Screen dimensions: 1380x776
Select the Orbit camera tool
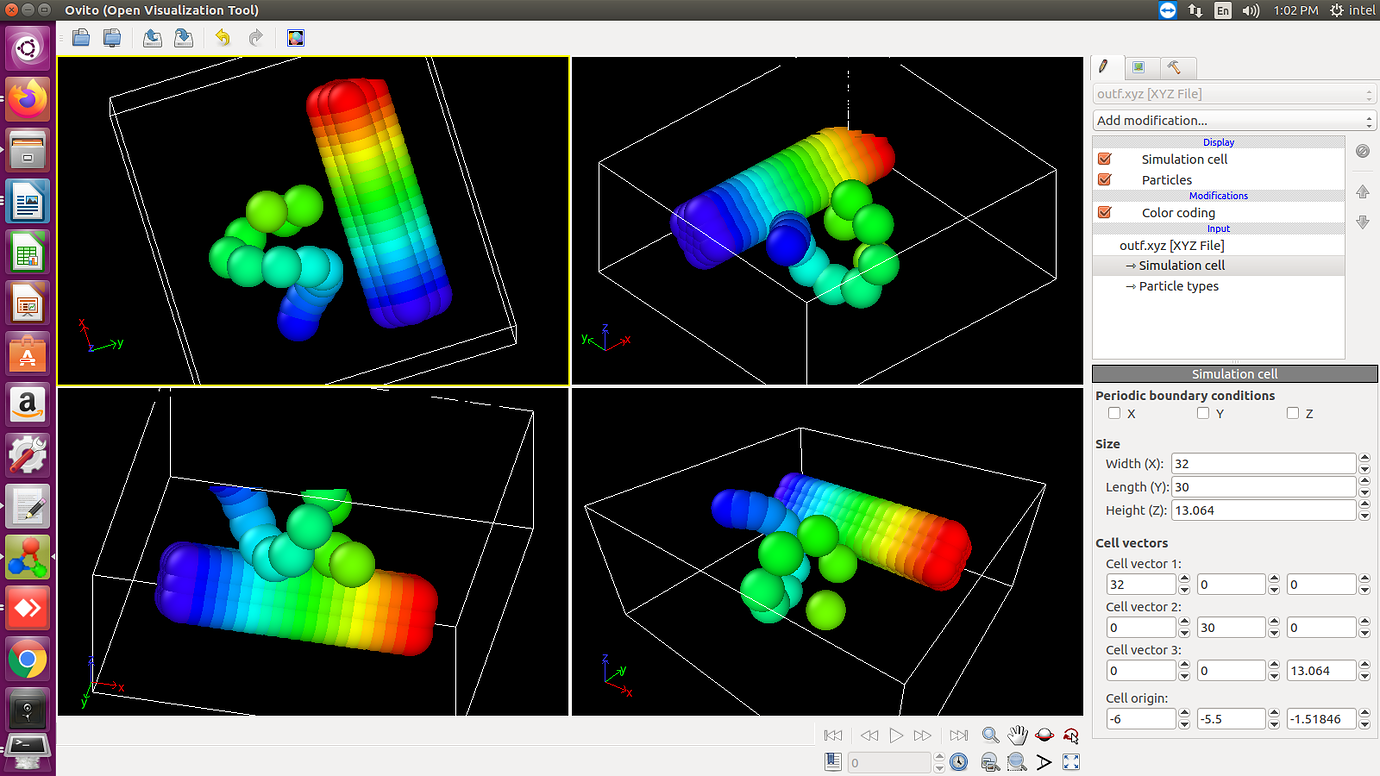pos(1044,735)
